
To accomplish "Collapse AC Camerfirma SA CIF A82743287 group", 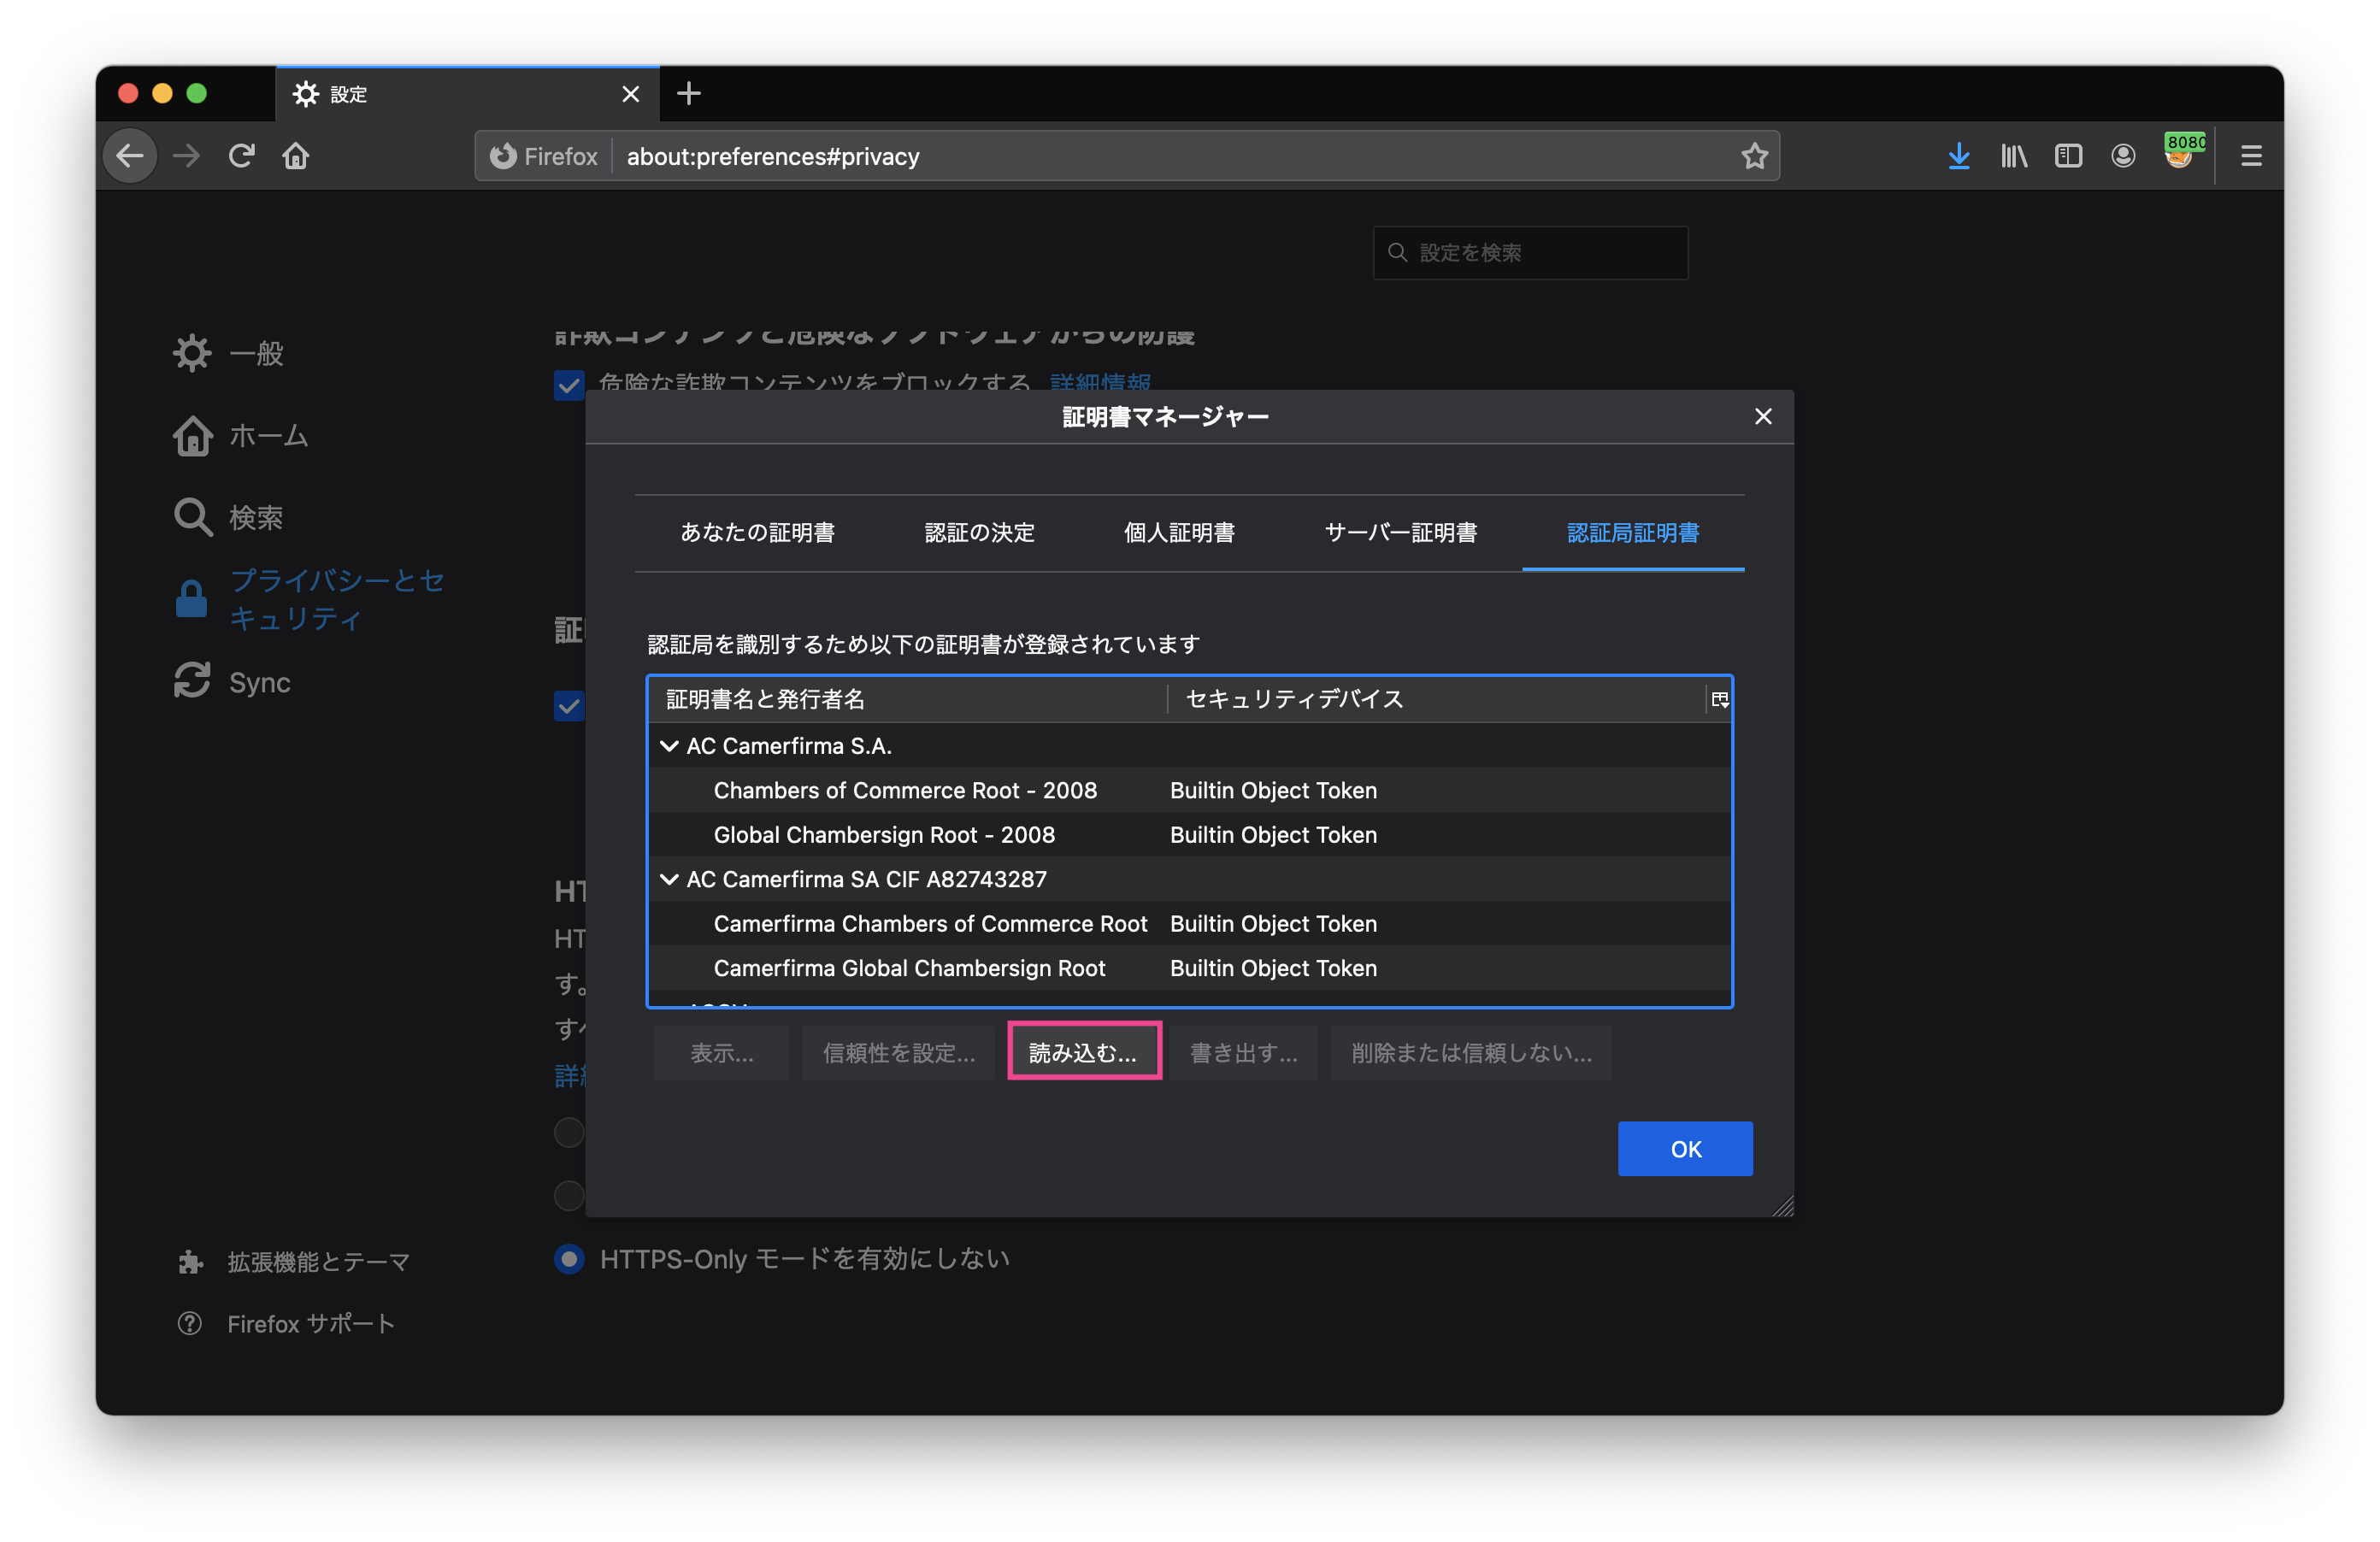I will click(669, 880).
